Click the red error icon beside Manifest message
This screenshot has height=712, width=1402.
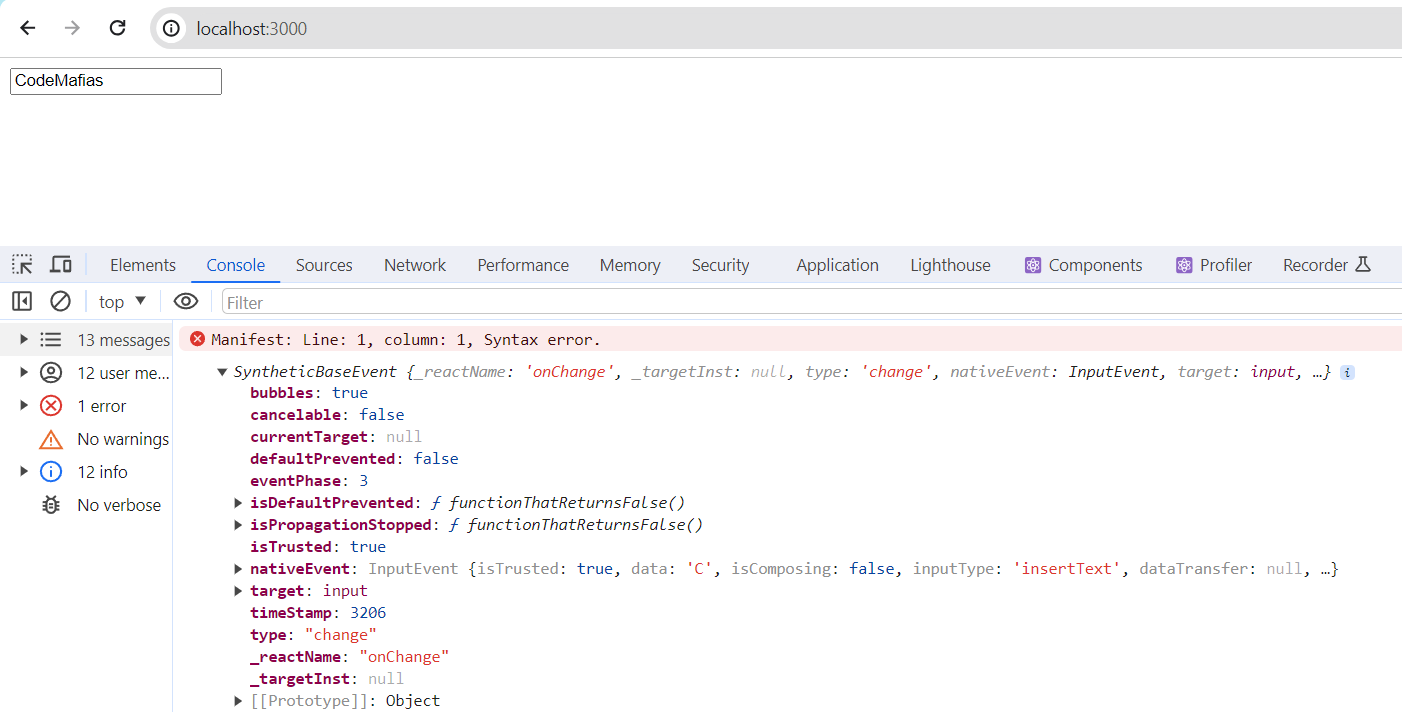point(197,339)
